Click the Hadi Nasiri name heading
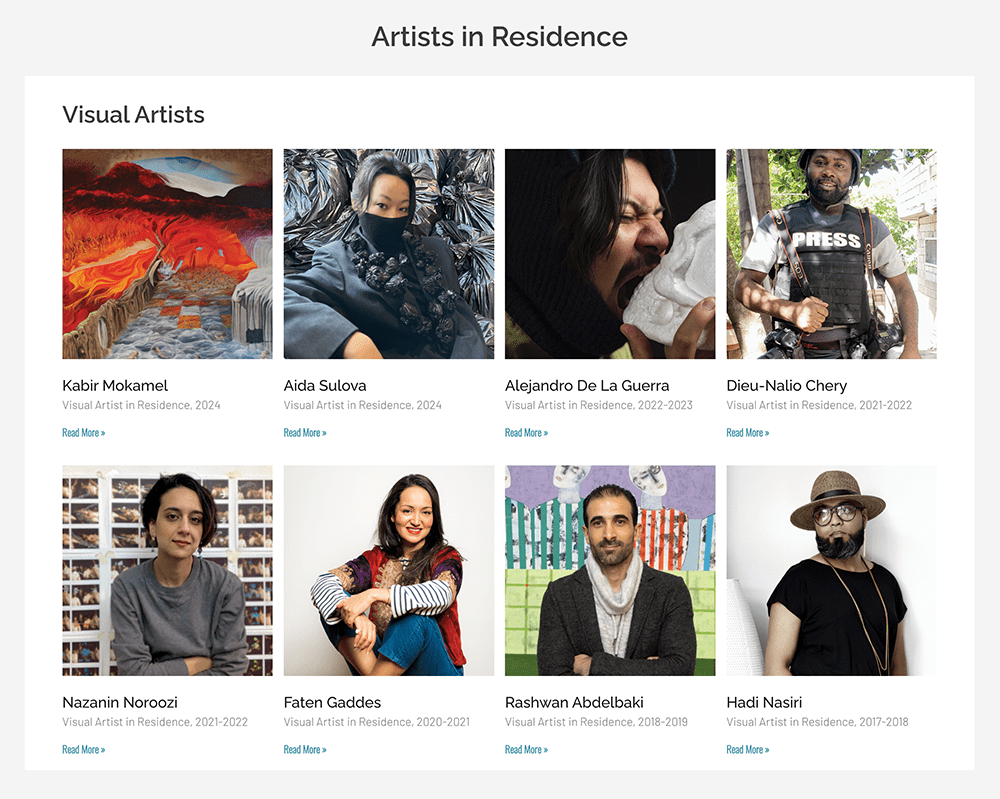The height and width of the screenshot is (799, 1000). pyautogui.click(x=764, y=703)
